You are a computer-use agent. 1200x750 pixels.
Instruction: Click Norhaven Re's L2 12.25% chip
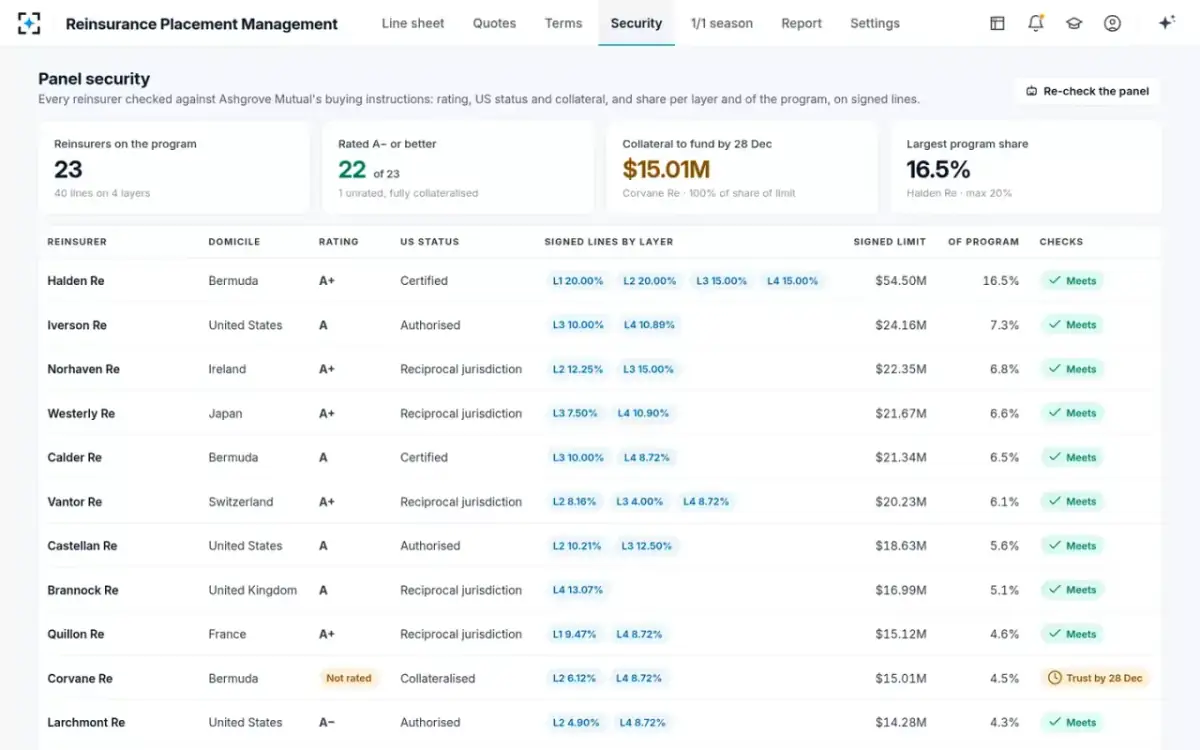coord(578,369)
